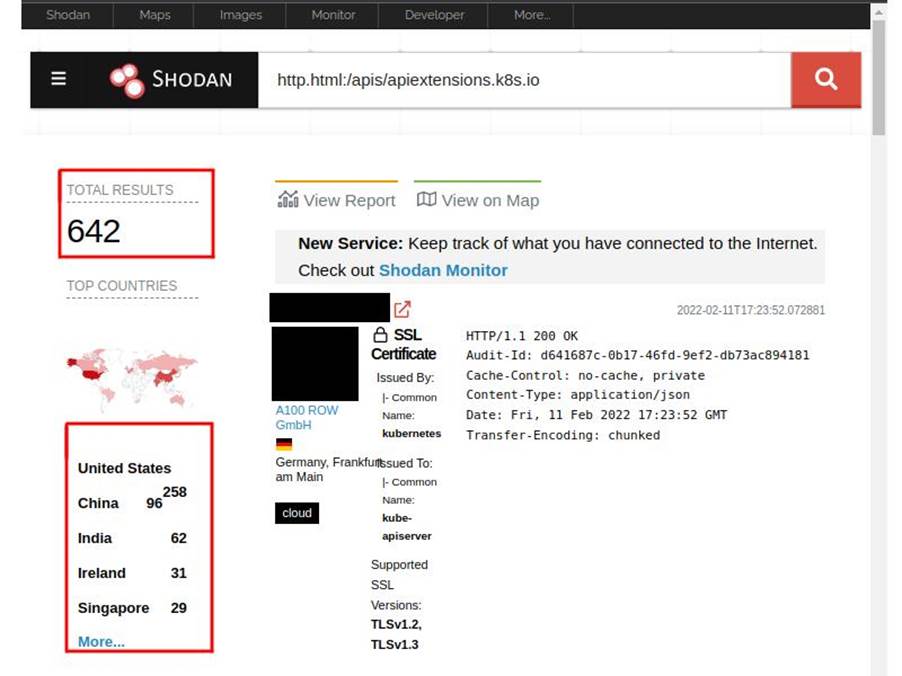Open the Shodan tab in top navigation
Viewport: 902px width, 676px height.
coord(68,15)
